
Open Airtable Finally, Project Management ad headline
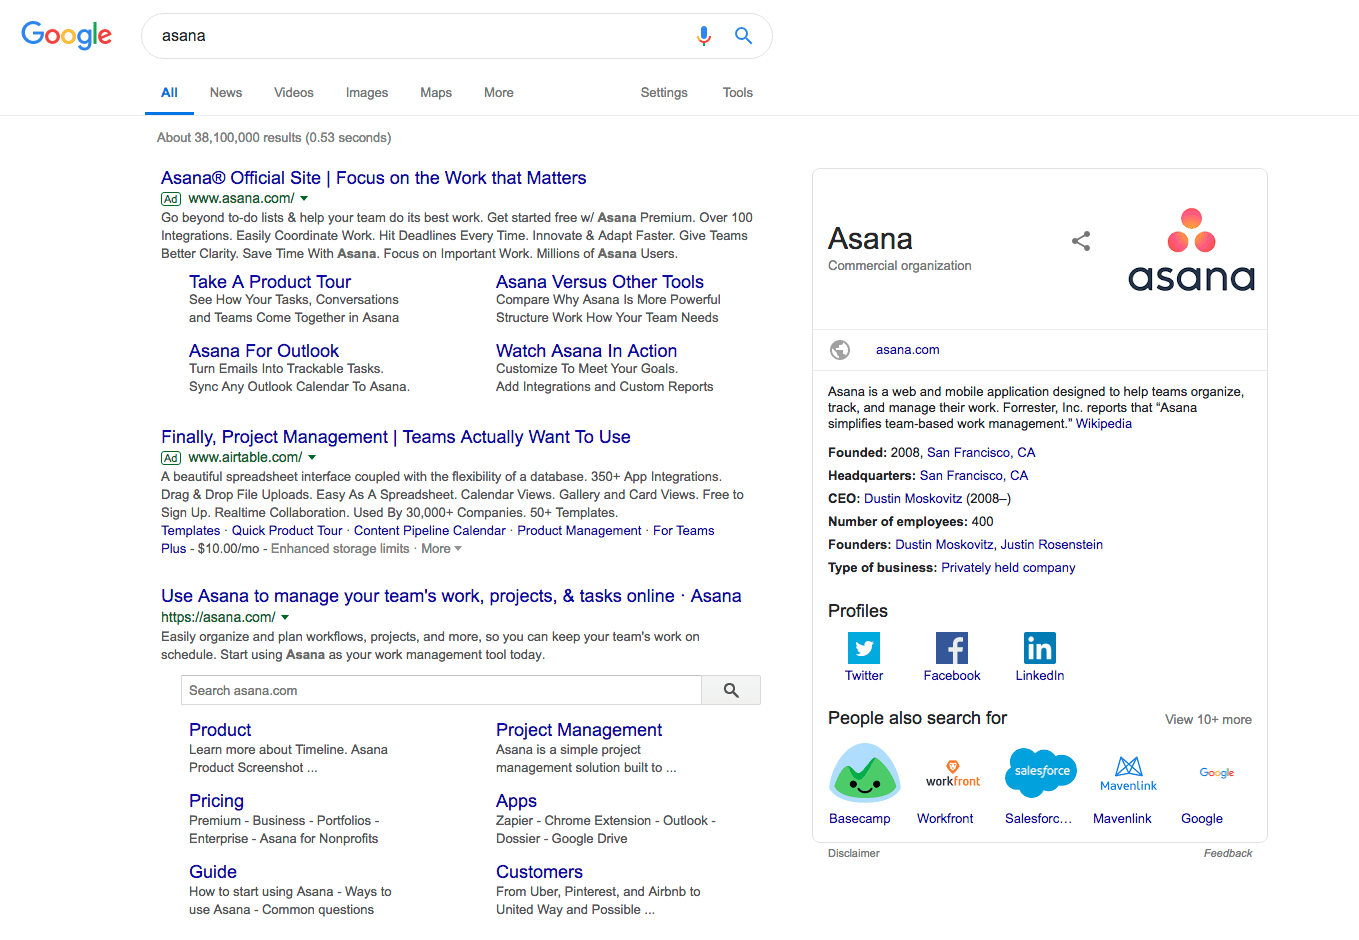tap(396, 437)
